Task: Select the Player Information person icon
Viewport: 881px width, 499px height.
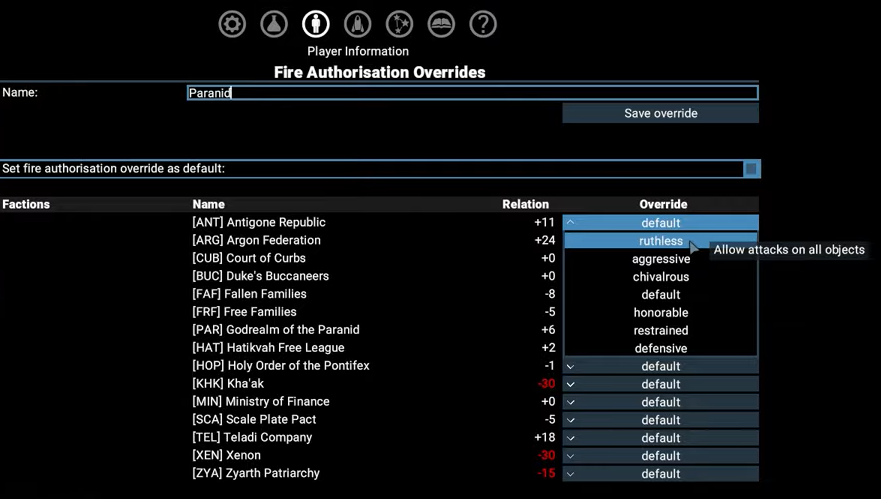Action: 316,24
